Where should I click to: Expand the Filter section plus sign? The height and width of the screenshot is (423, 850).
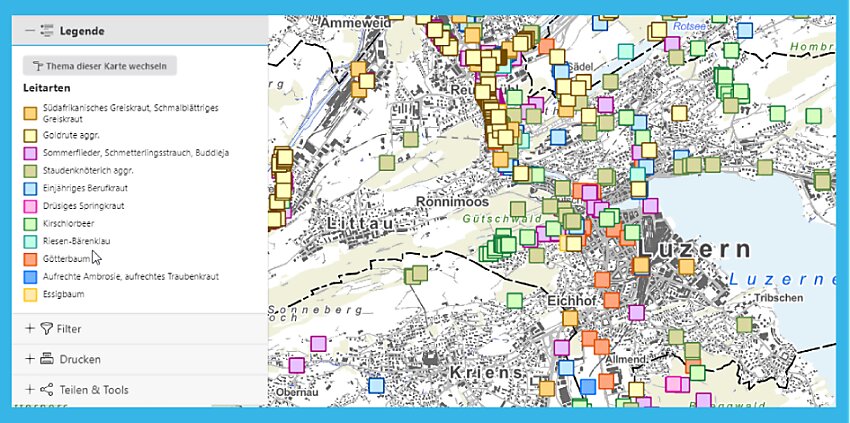pos(30,329)
